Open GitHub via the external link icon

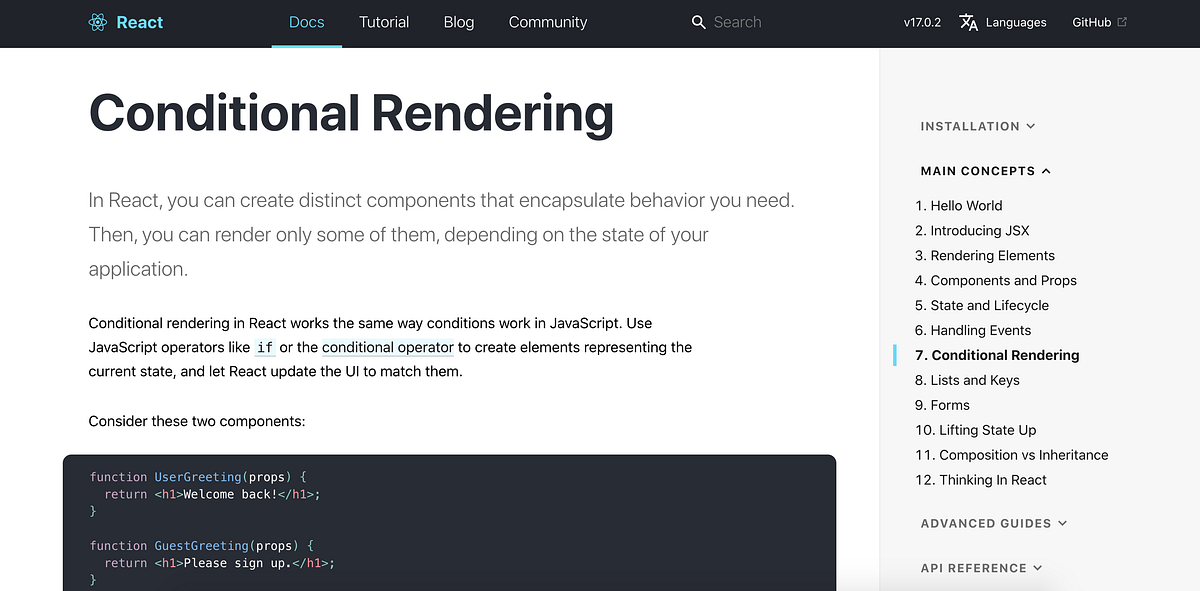1120,21
